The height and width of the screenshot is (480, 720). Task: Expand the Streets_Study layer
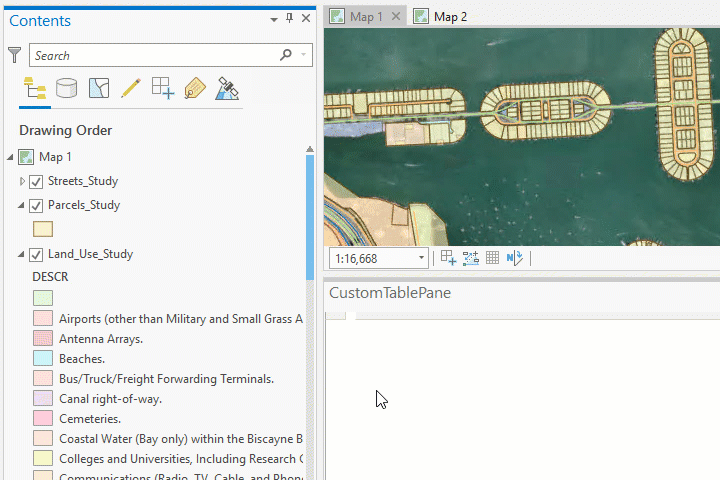tap(22, 181)
